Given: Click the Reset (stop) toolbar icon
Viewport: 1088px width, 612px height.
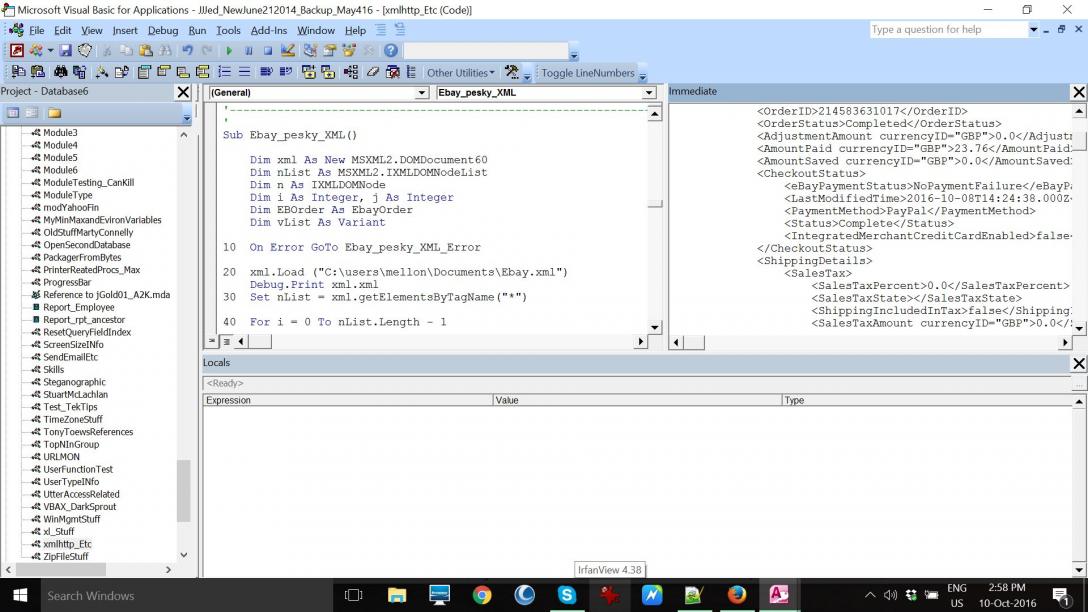Looking at the screenshot, I should 267,50.
